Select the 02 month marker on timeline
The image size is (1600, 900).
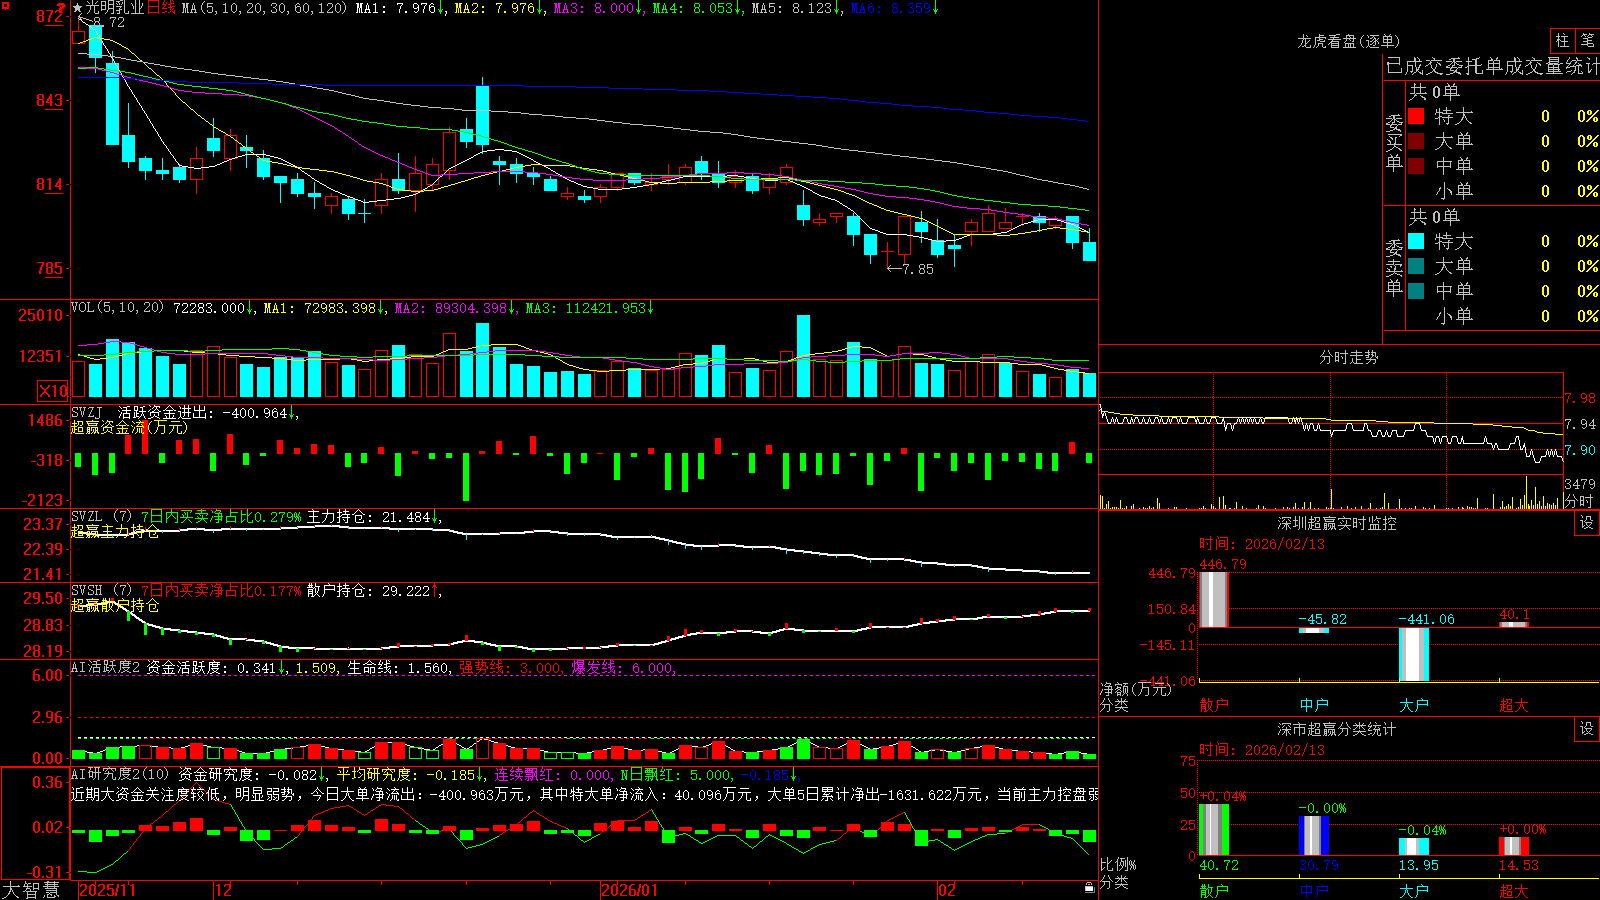[947, 890]
